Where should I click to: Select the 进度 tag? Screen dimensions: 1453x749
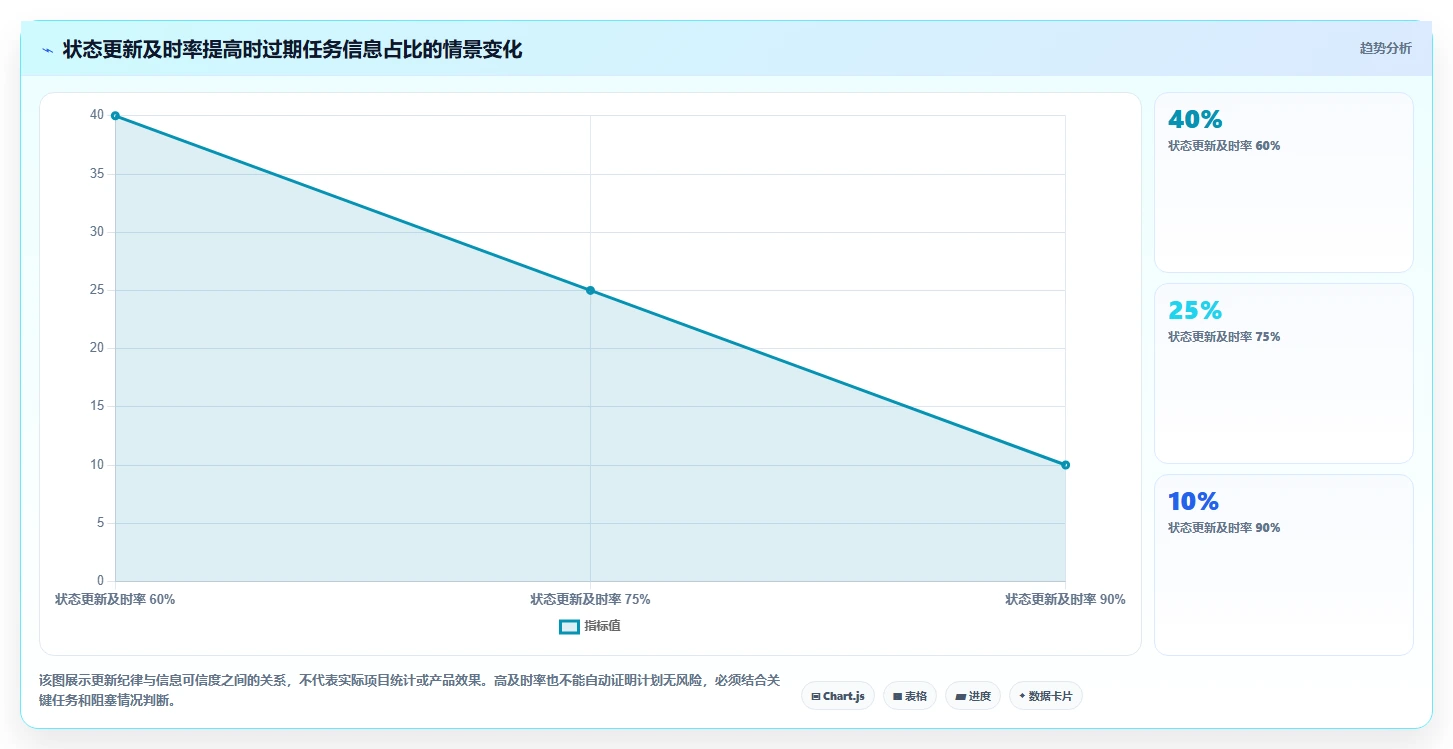(973, 696)
